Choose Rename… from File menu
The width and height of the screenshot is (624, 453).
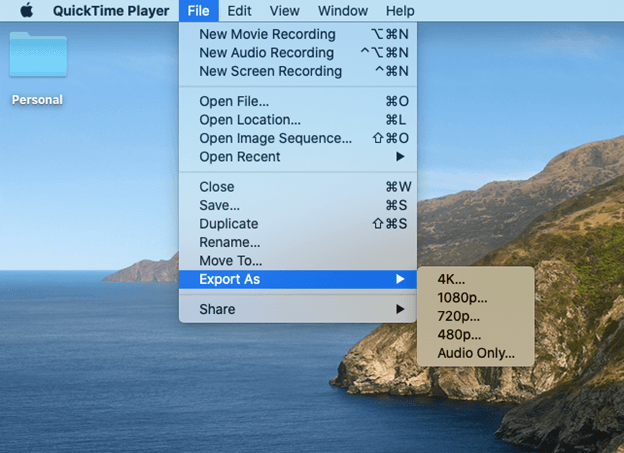tap(298, 242)
